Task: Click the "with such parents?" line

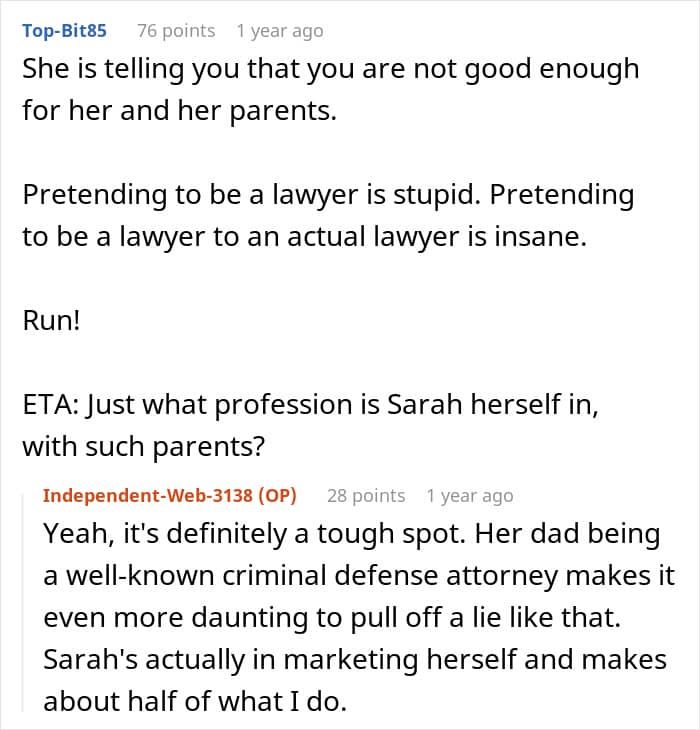Action: [143, 446]
